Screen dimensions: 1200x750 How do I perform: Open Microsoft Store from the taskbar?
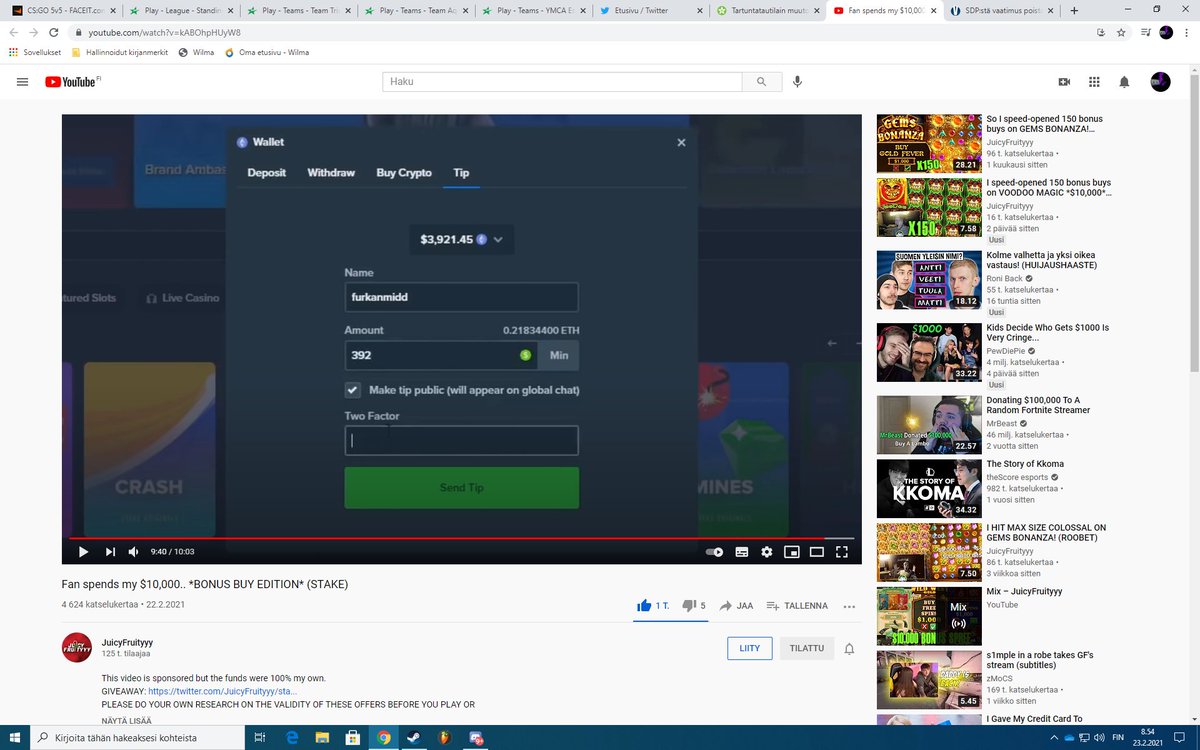click(x=353, y=738)
